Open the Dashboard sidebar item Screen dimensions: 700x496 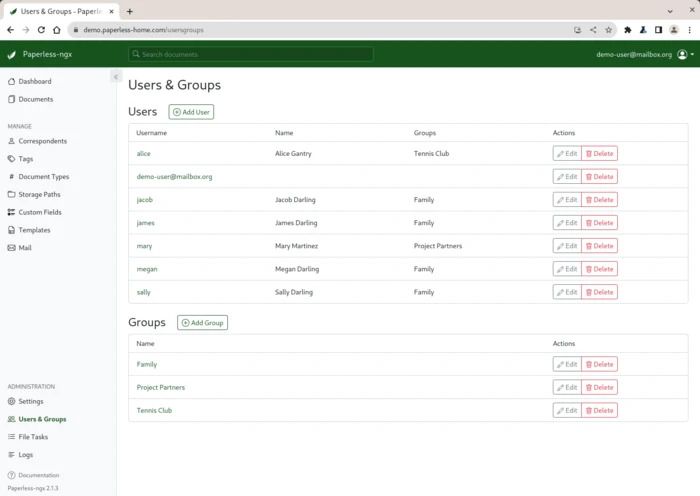click(x=30, y=81)
